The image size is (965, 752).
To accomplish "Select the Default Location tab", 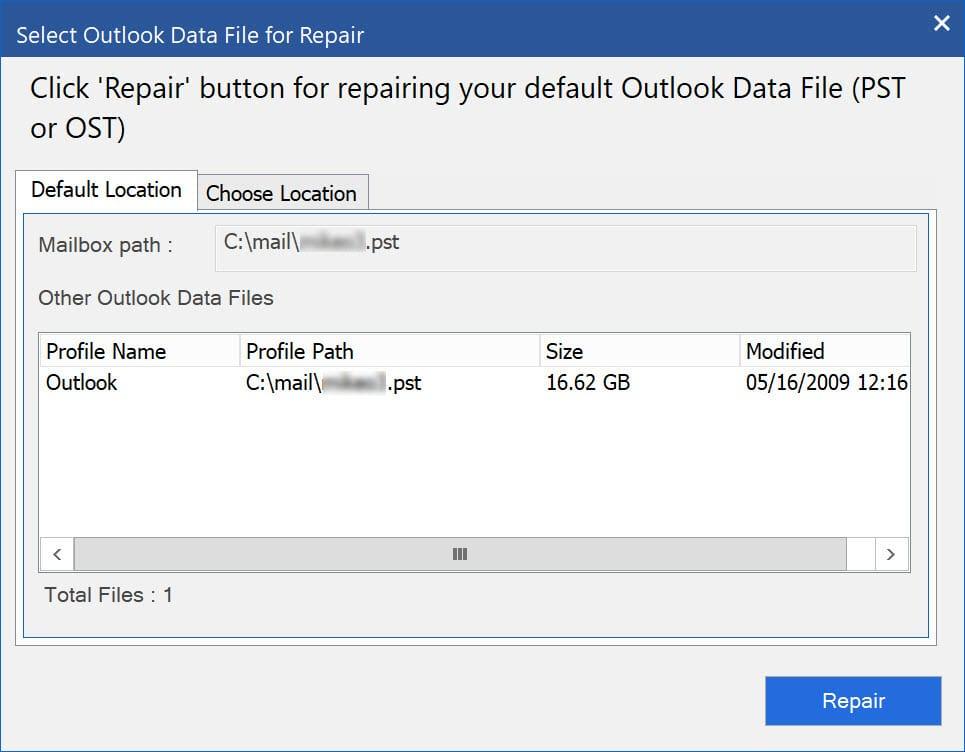I will click(106, 190).
